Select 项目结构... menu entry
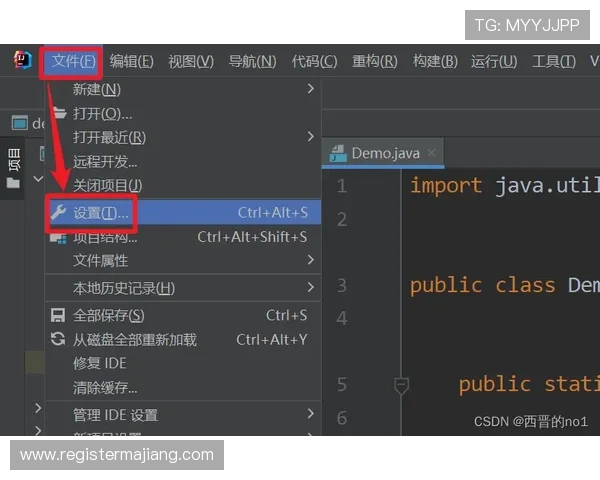600x480 pixels. pyautogui.click(x=183, y=237)
